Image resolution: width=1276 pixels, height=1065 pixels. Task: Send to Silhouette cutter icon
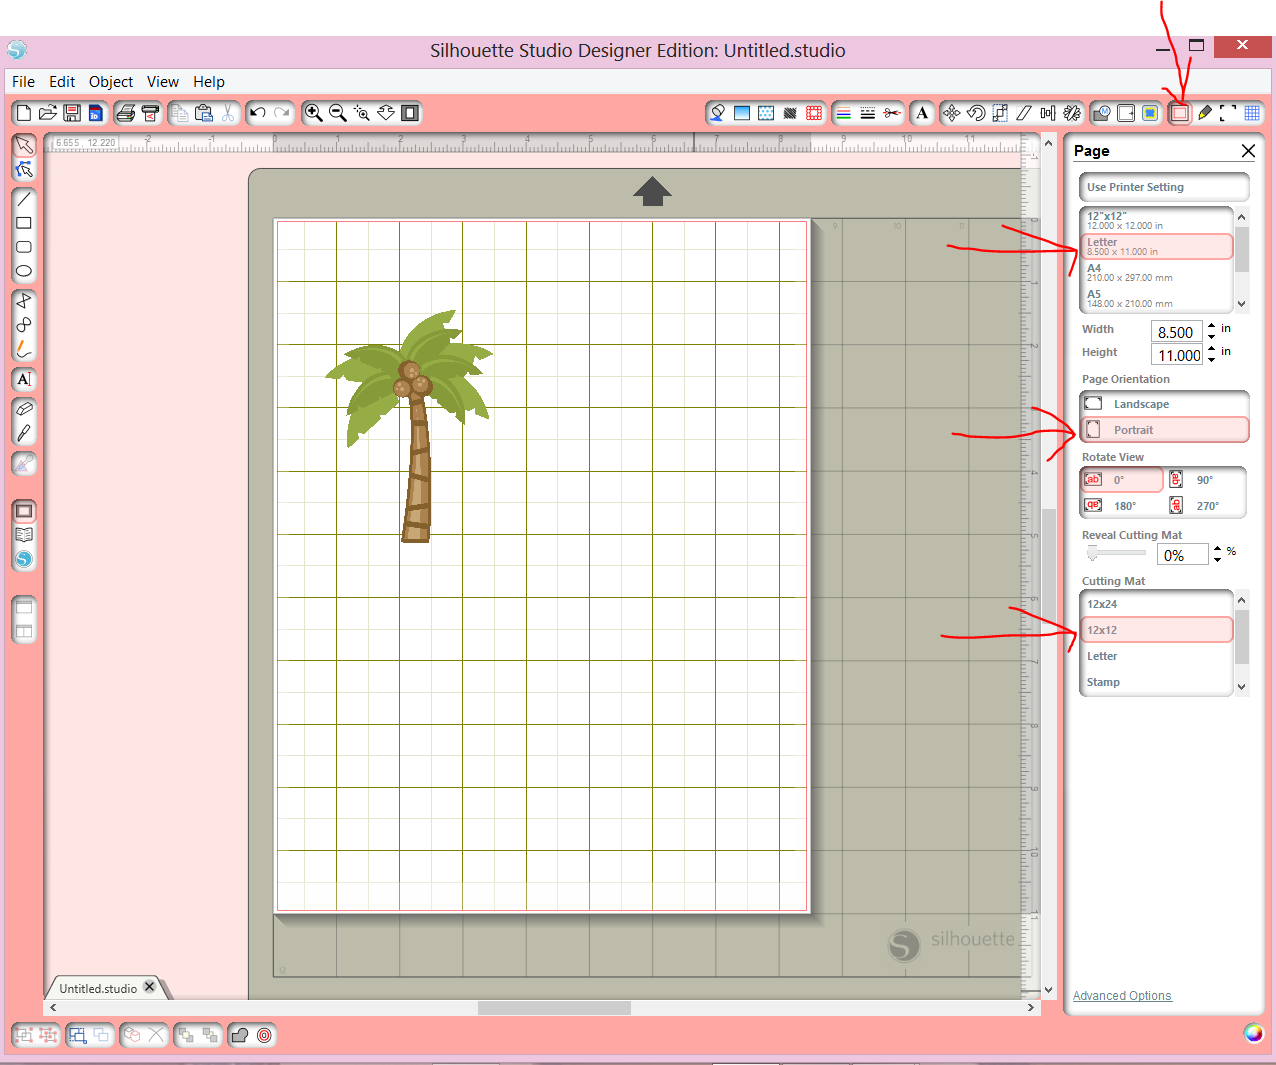click(150, 113)
